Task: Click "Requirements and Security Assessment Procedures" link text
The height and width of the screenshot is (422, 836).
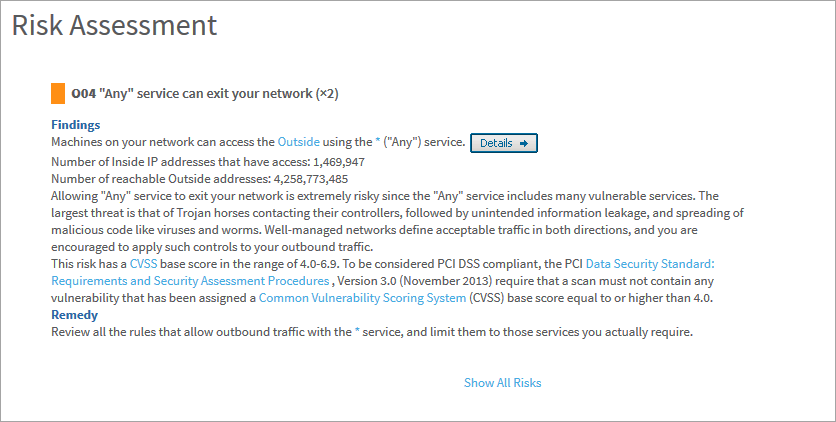Action: coord(190,282)
